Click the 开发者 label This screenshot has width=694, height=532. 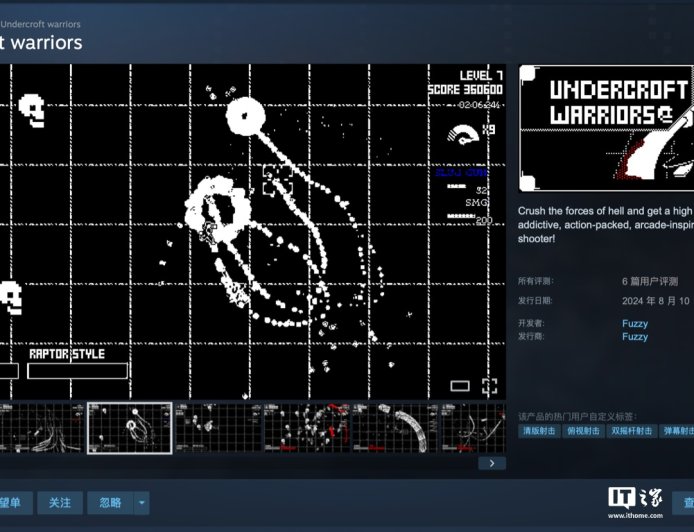(x=532, y=323)
